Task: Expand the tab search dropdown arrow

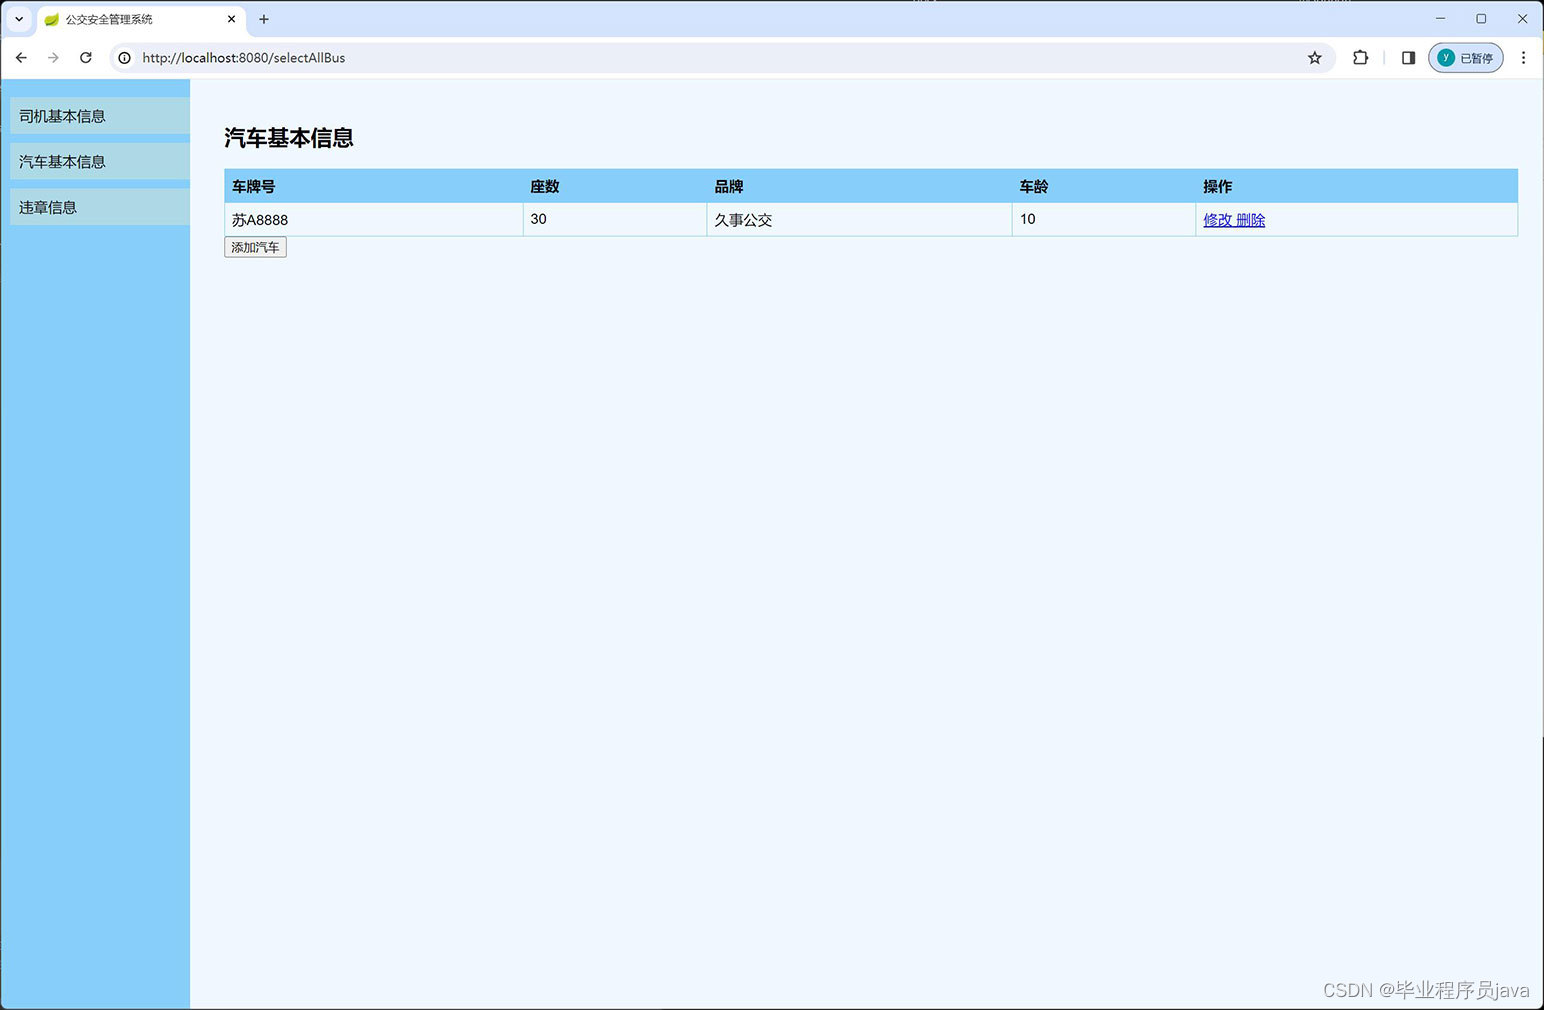Action: [19, 19]
